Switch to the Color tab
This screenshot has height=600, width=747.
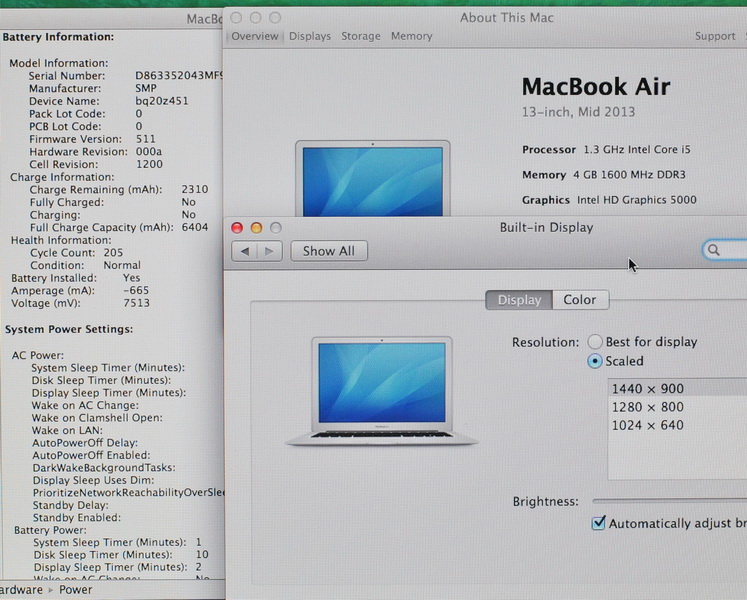(580, 300)
